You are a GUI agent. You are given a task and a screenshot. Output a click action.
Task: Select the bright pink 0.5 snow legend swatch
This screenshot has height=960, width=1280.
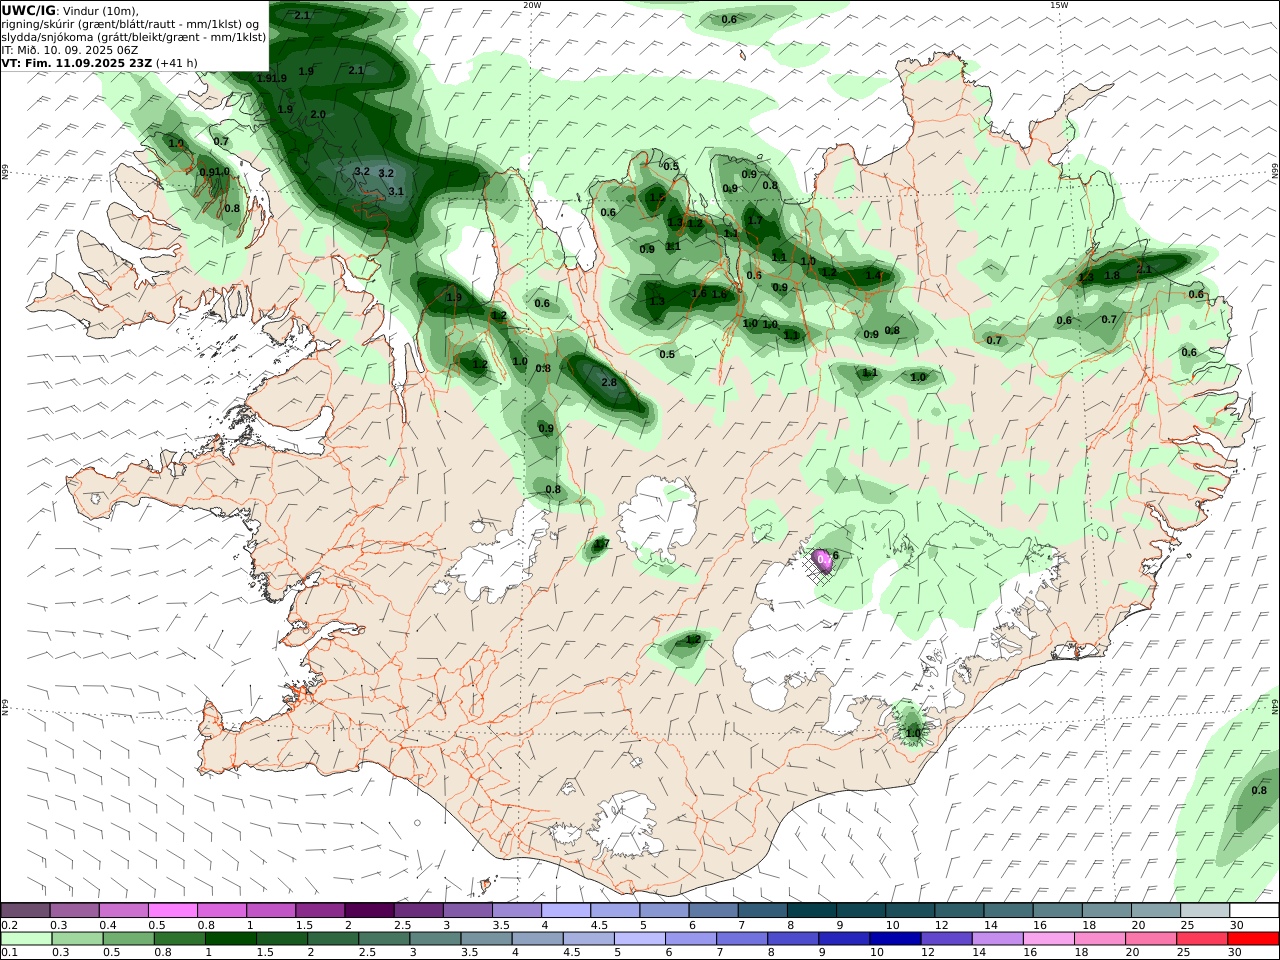coord(173,910)
